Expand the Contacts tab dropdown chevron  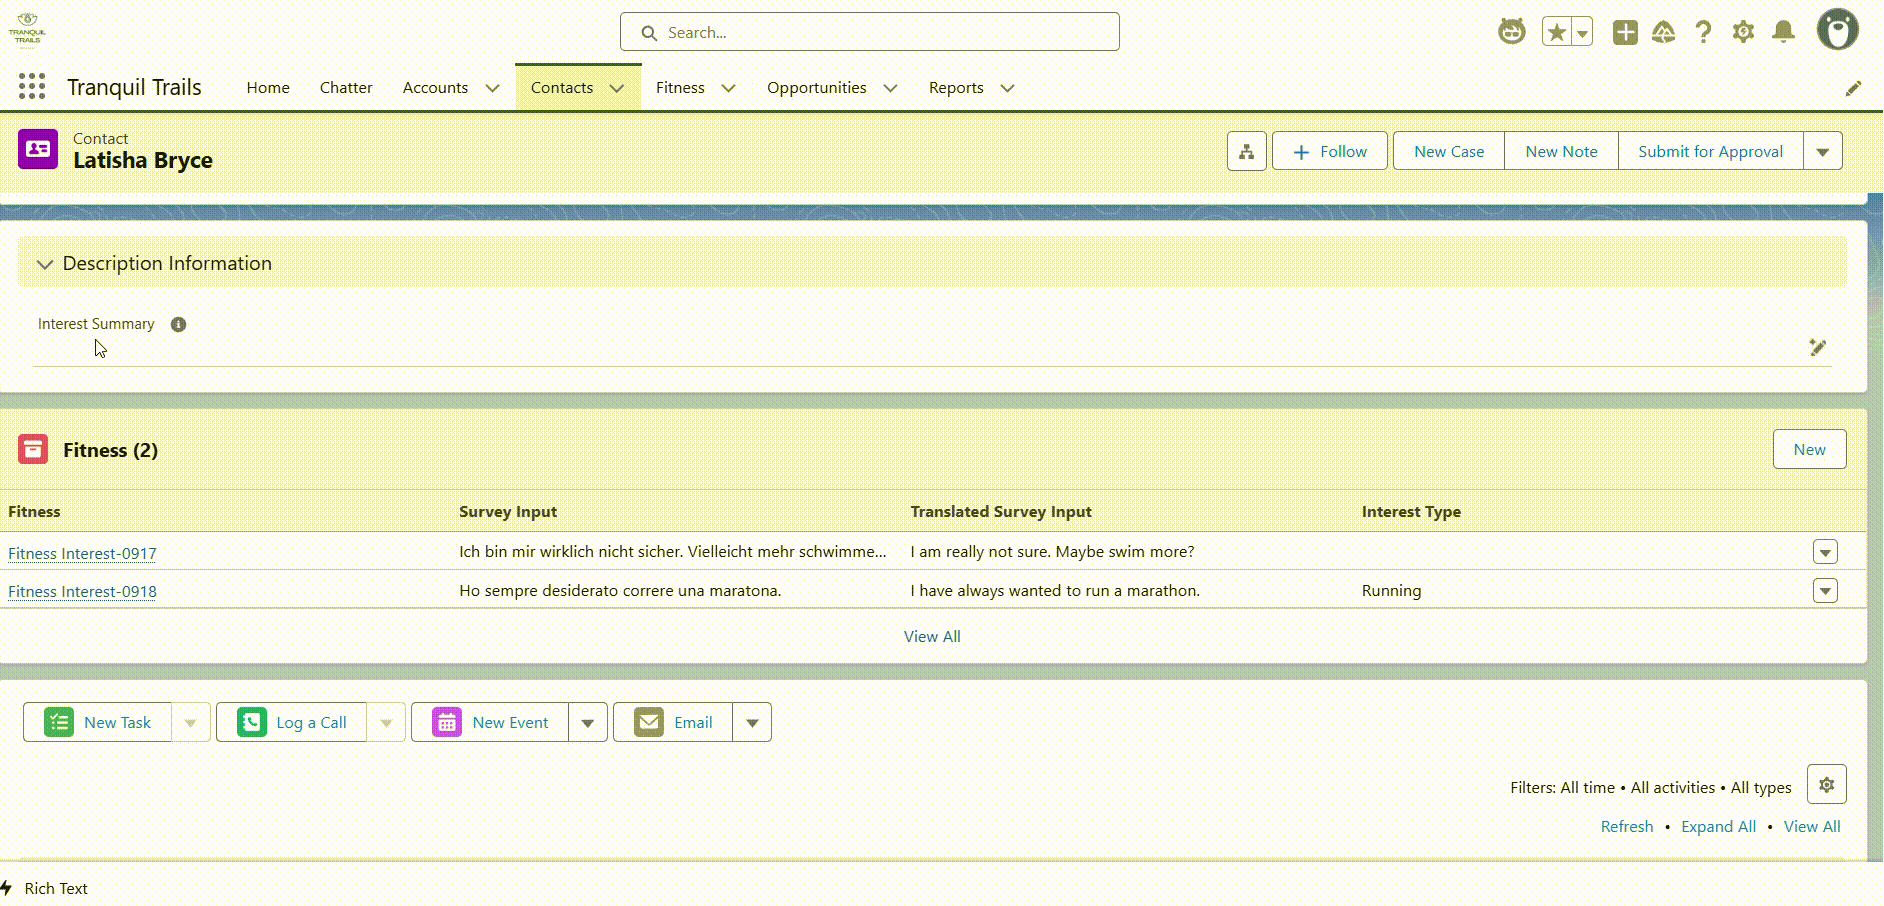[617, 88]
